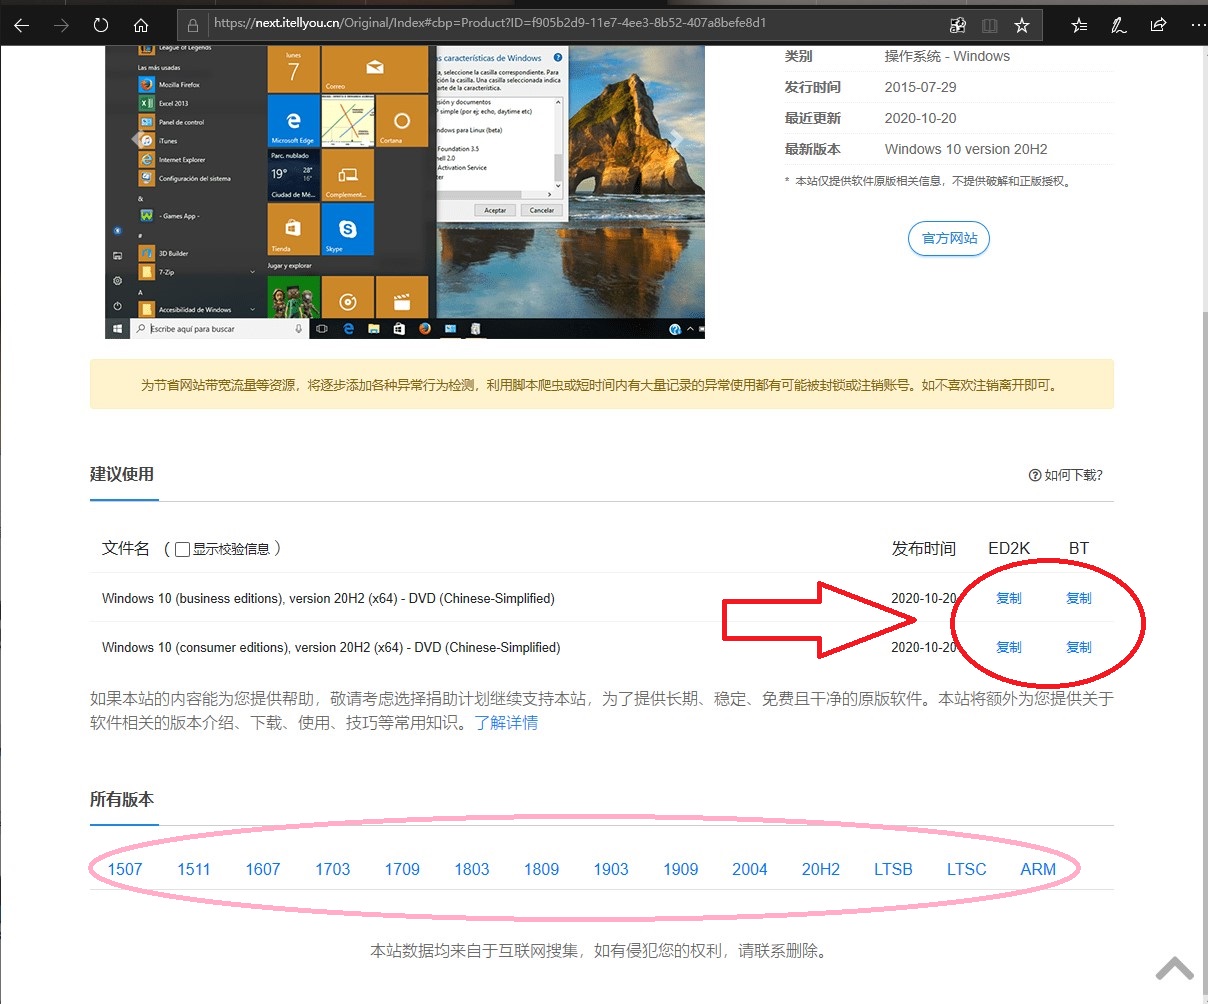The width and height of the screenshot is (1208, 1004).
Task: Select the LTSB version
Action: pyautogui.click(x=893, y=869)
